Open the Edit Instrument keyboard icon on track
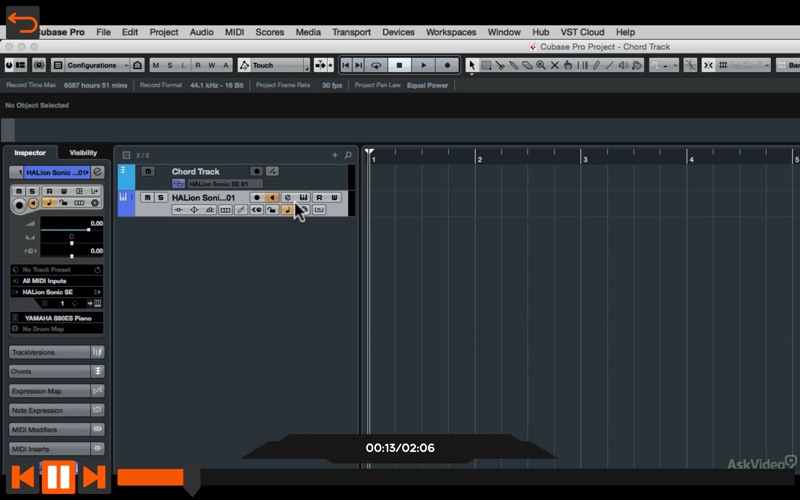 303,197
